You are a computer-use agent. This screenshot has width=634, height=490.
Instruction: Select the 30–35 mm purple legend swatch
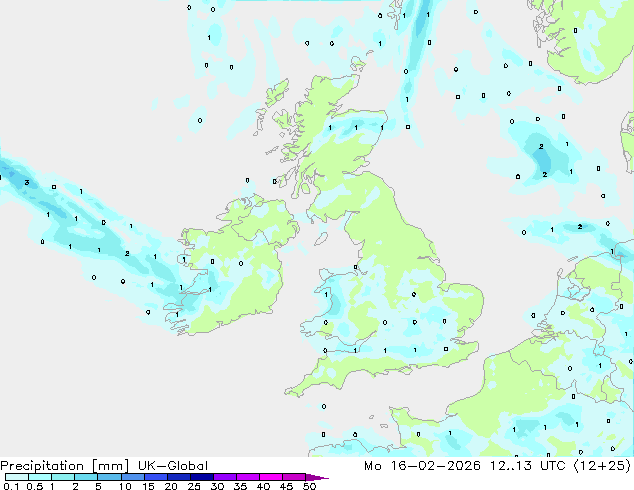[225, 477]
